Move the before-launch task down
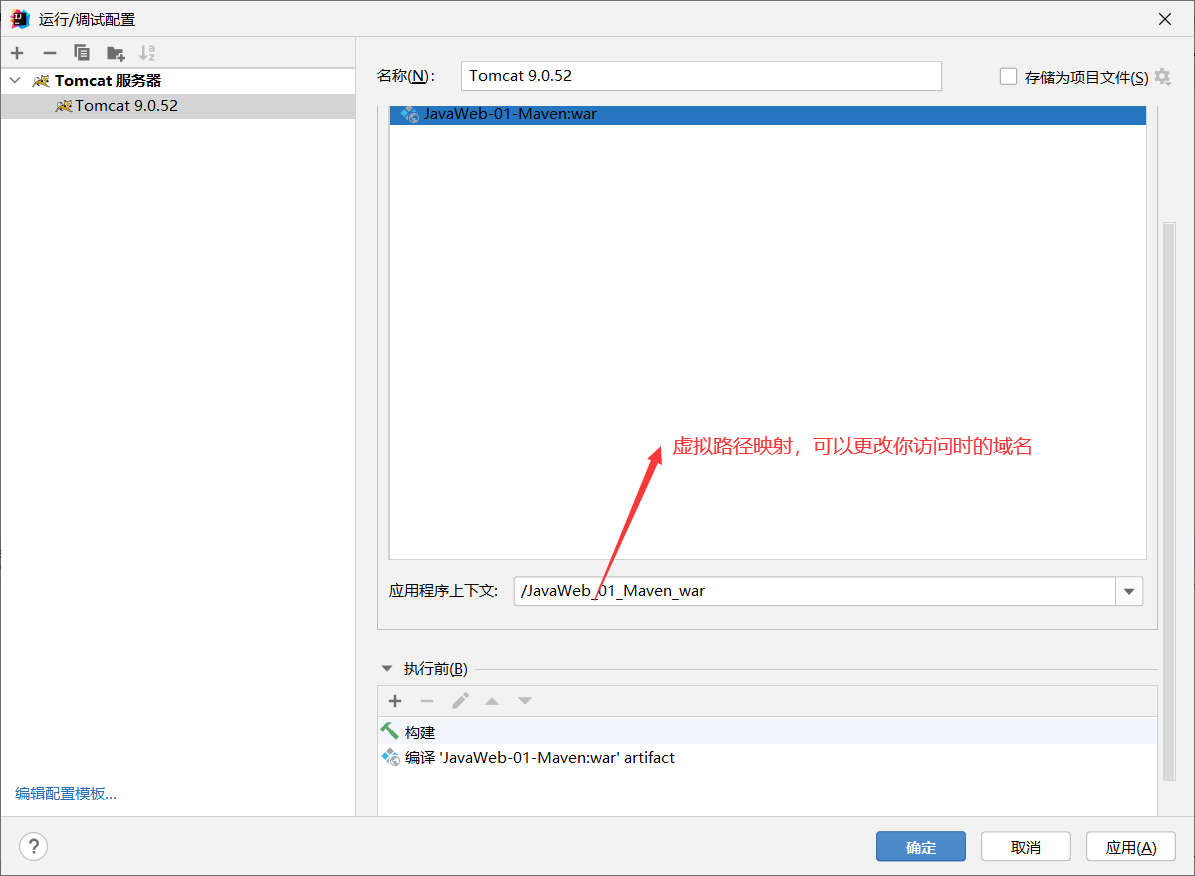This screenshot has height=876, width=1195. point(525,701)
